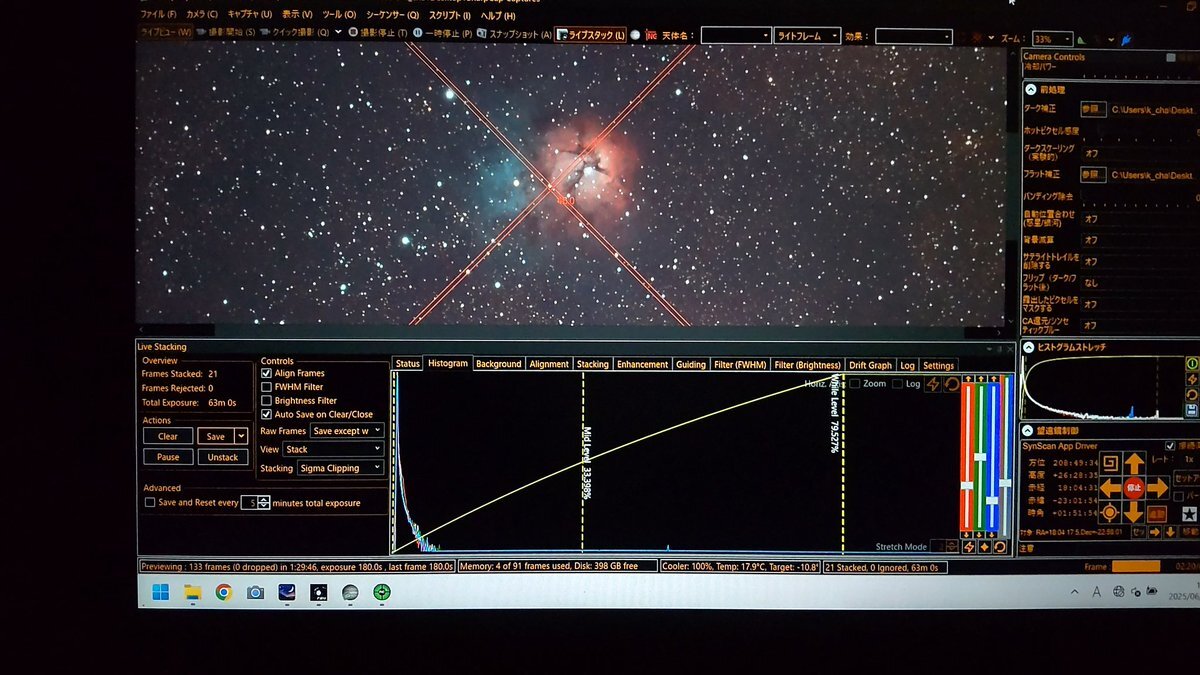Switch to the Status tab
This screenshot has width=1200, height=675.
point(407,364)
